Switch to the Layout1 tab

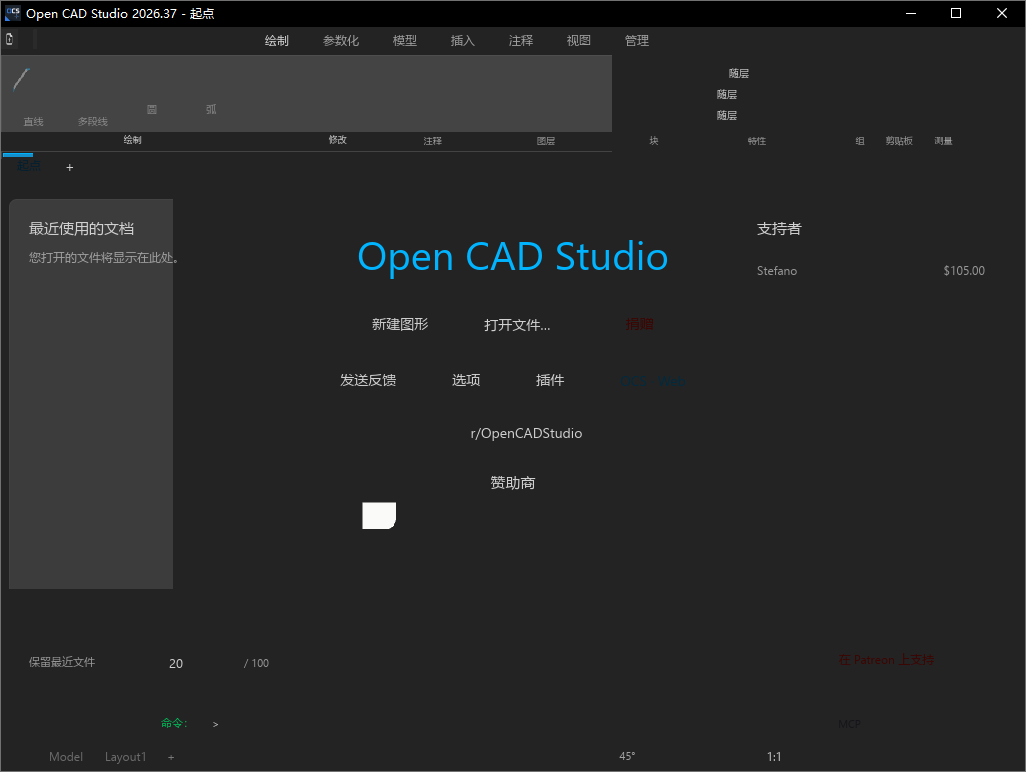click(x=126, y=757)
